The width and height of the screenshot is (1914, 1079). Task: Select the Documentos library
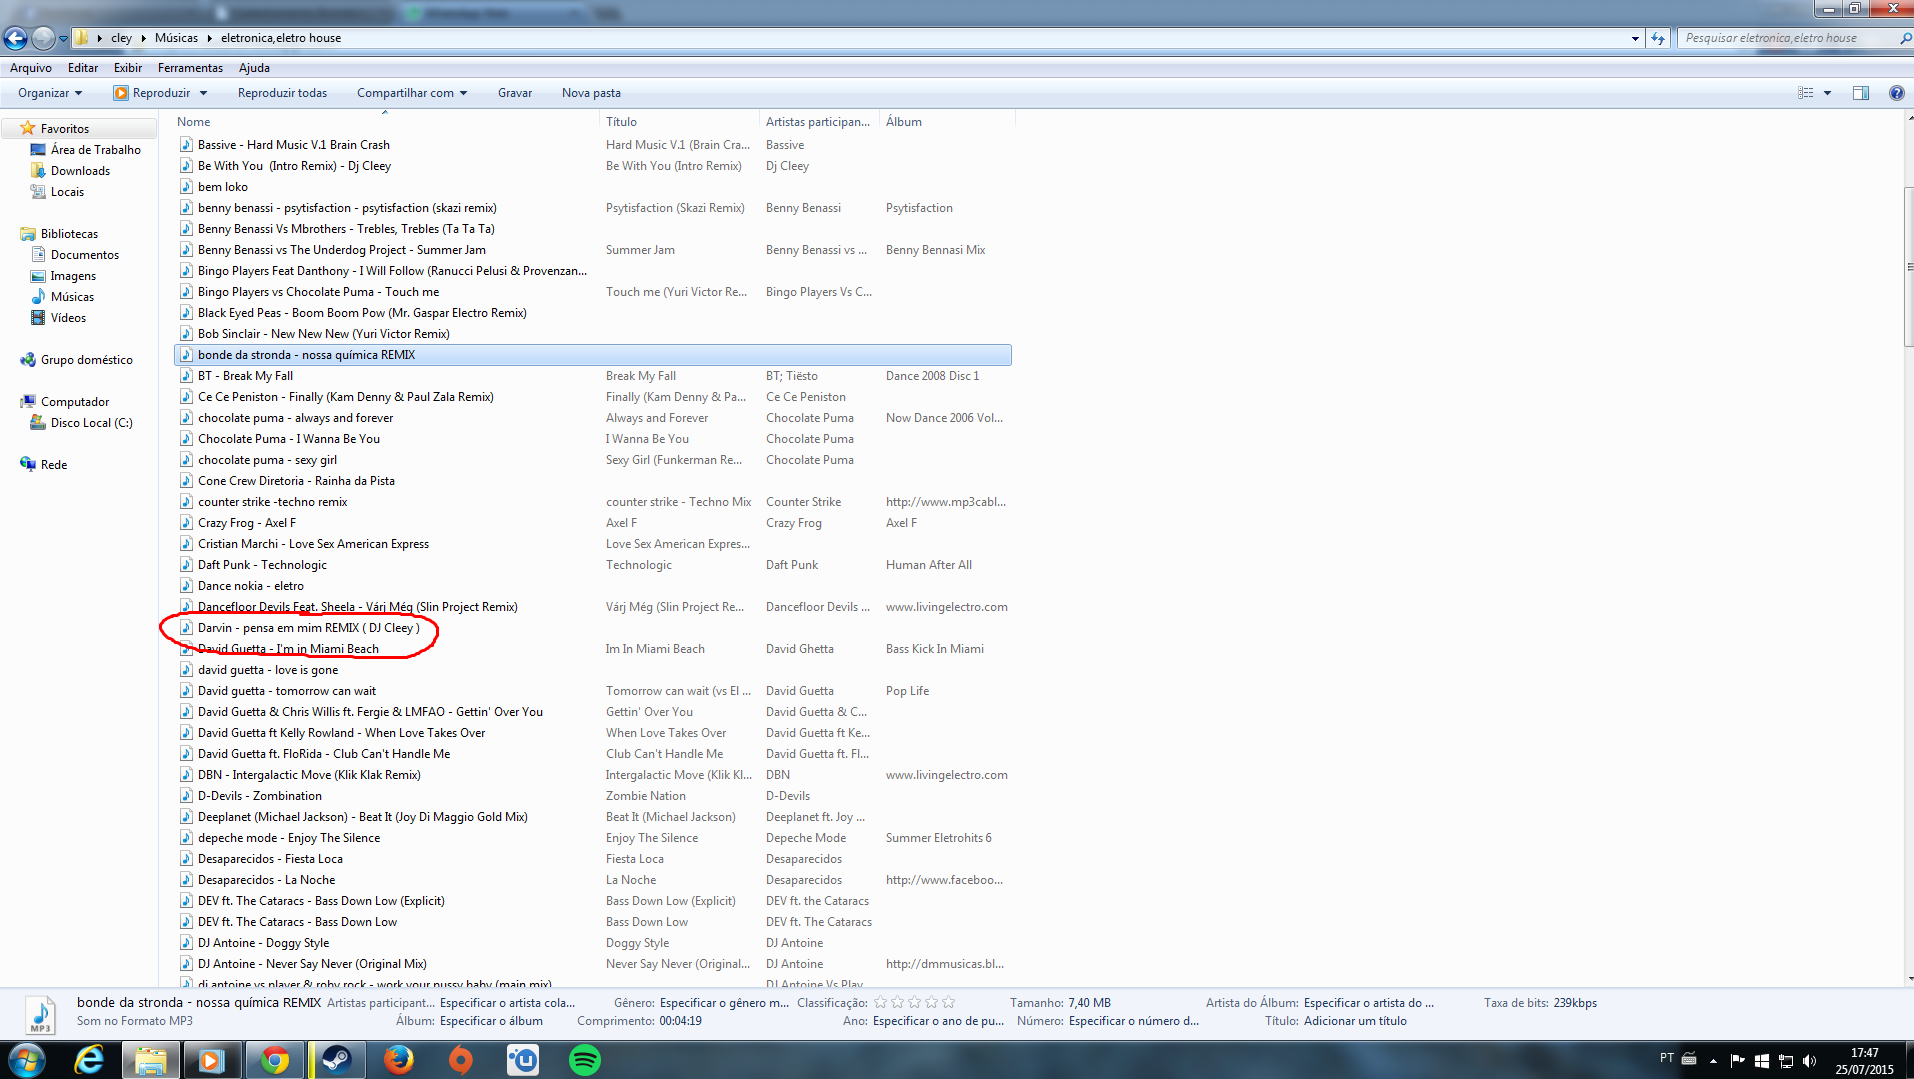click(85, 255)
